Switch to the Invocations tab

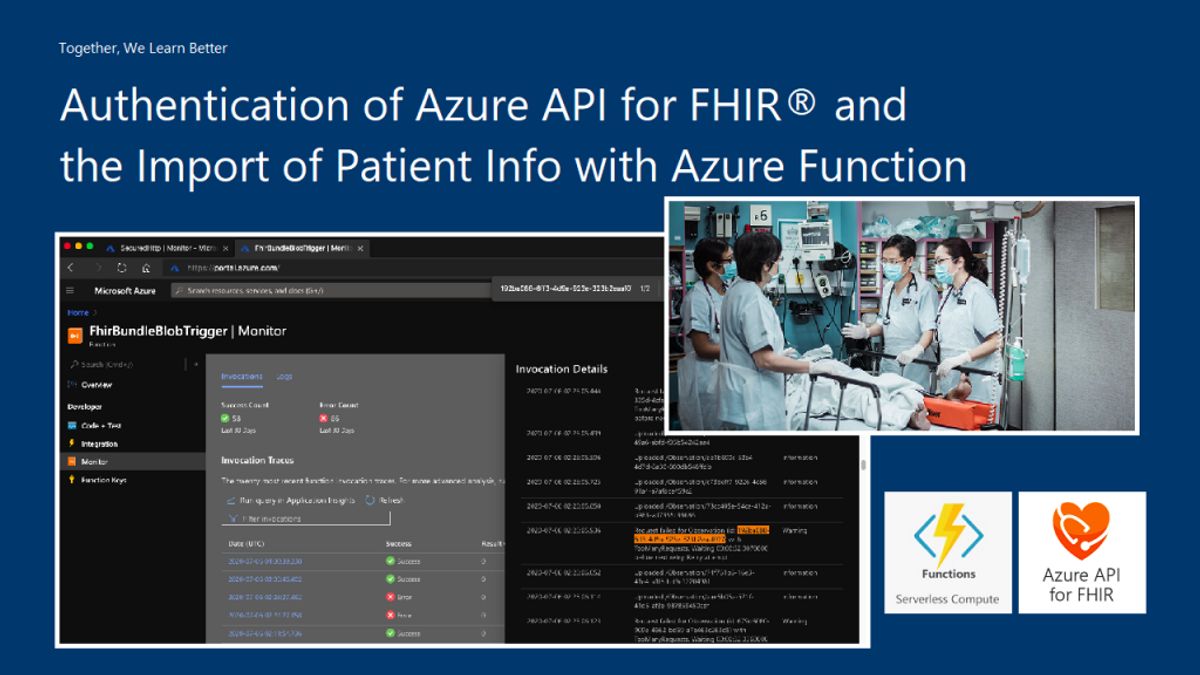coord(240,376)
